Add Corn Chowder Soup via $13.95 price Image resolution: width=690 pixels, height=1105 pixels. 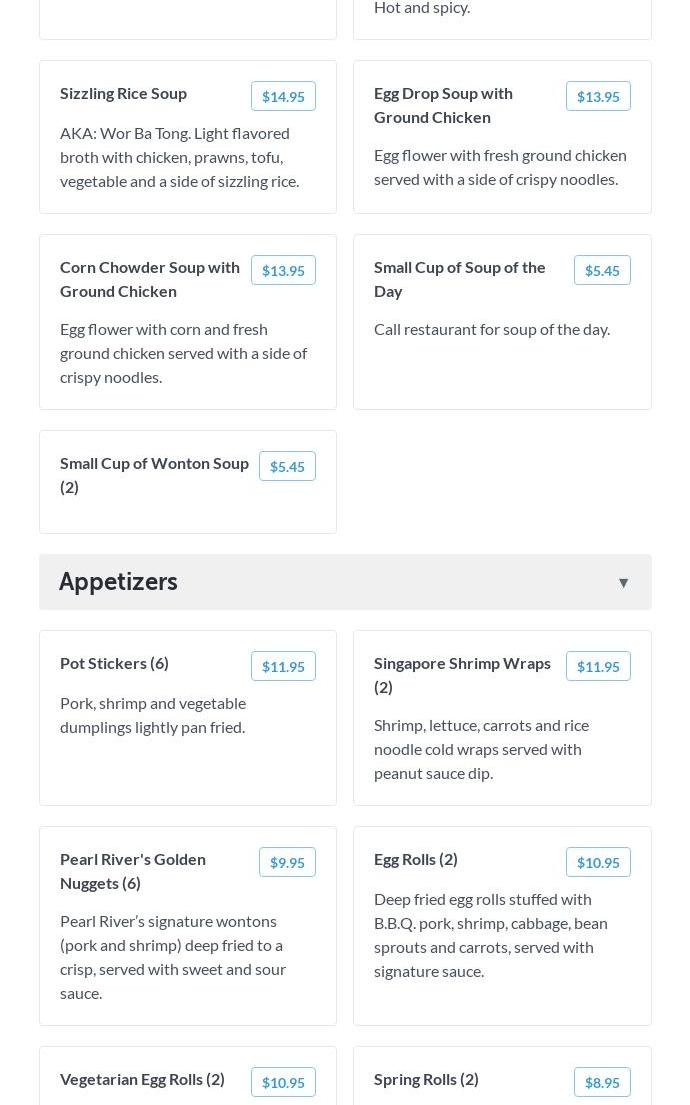pyautogui.click(x=283, y=271)
